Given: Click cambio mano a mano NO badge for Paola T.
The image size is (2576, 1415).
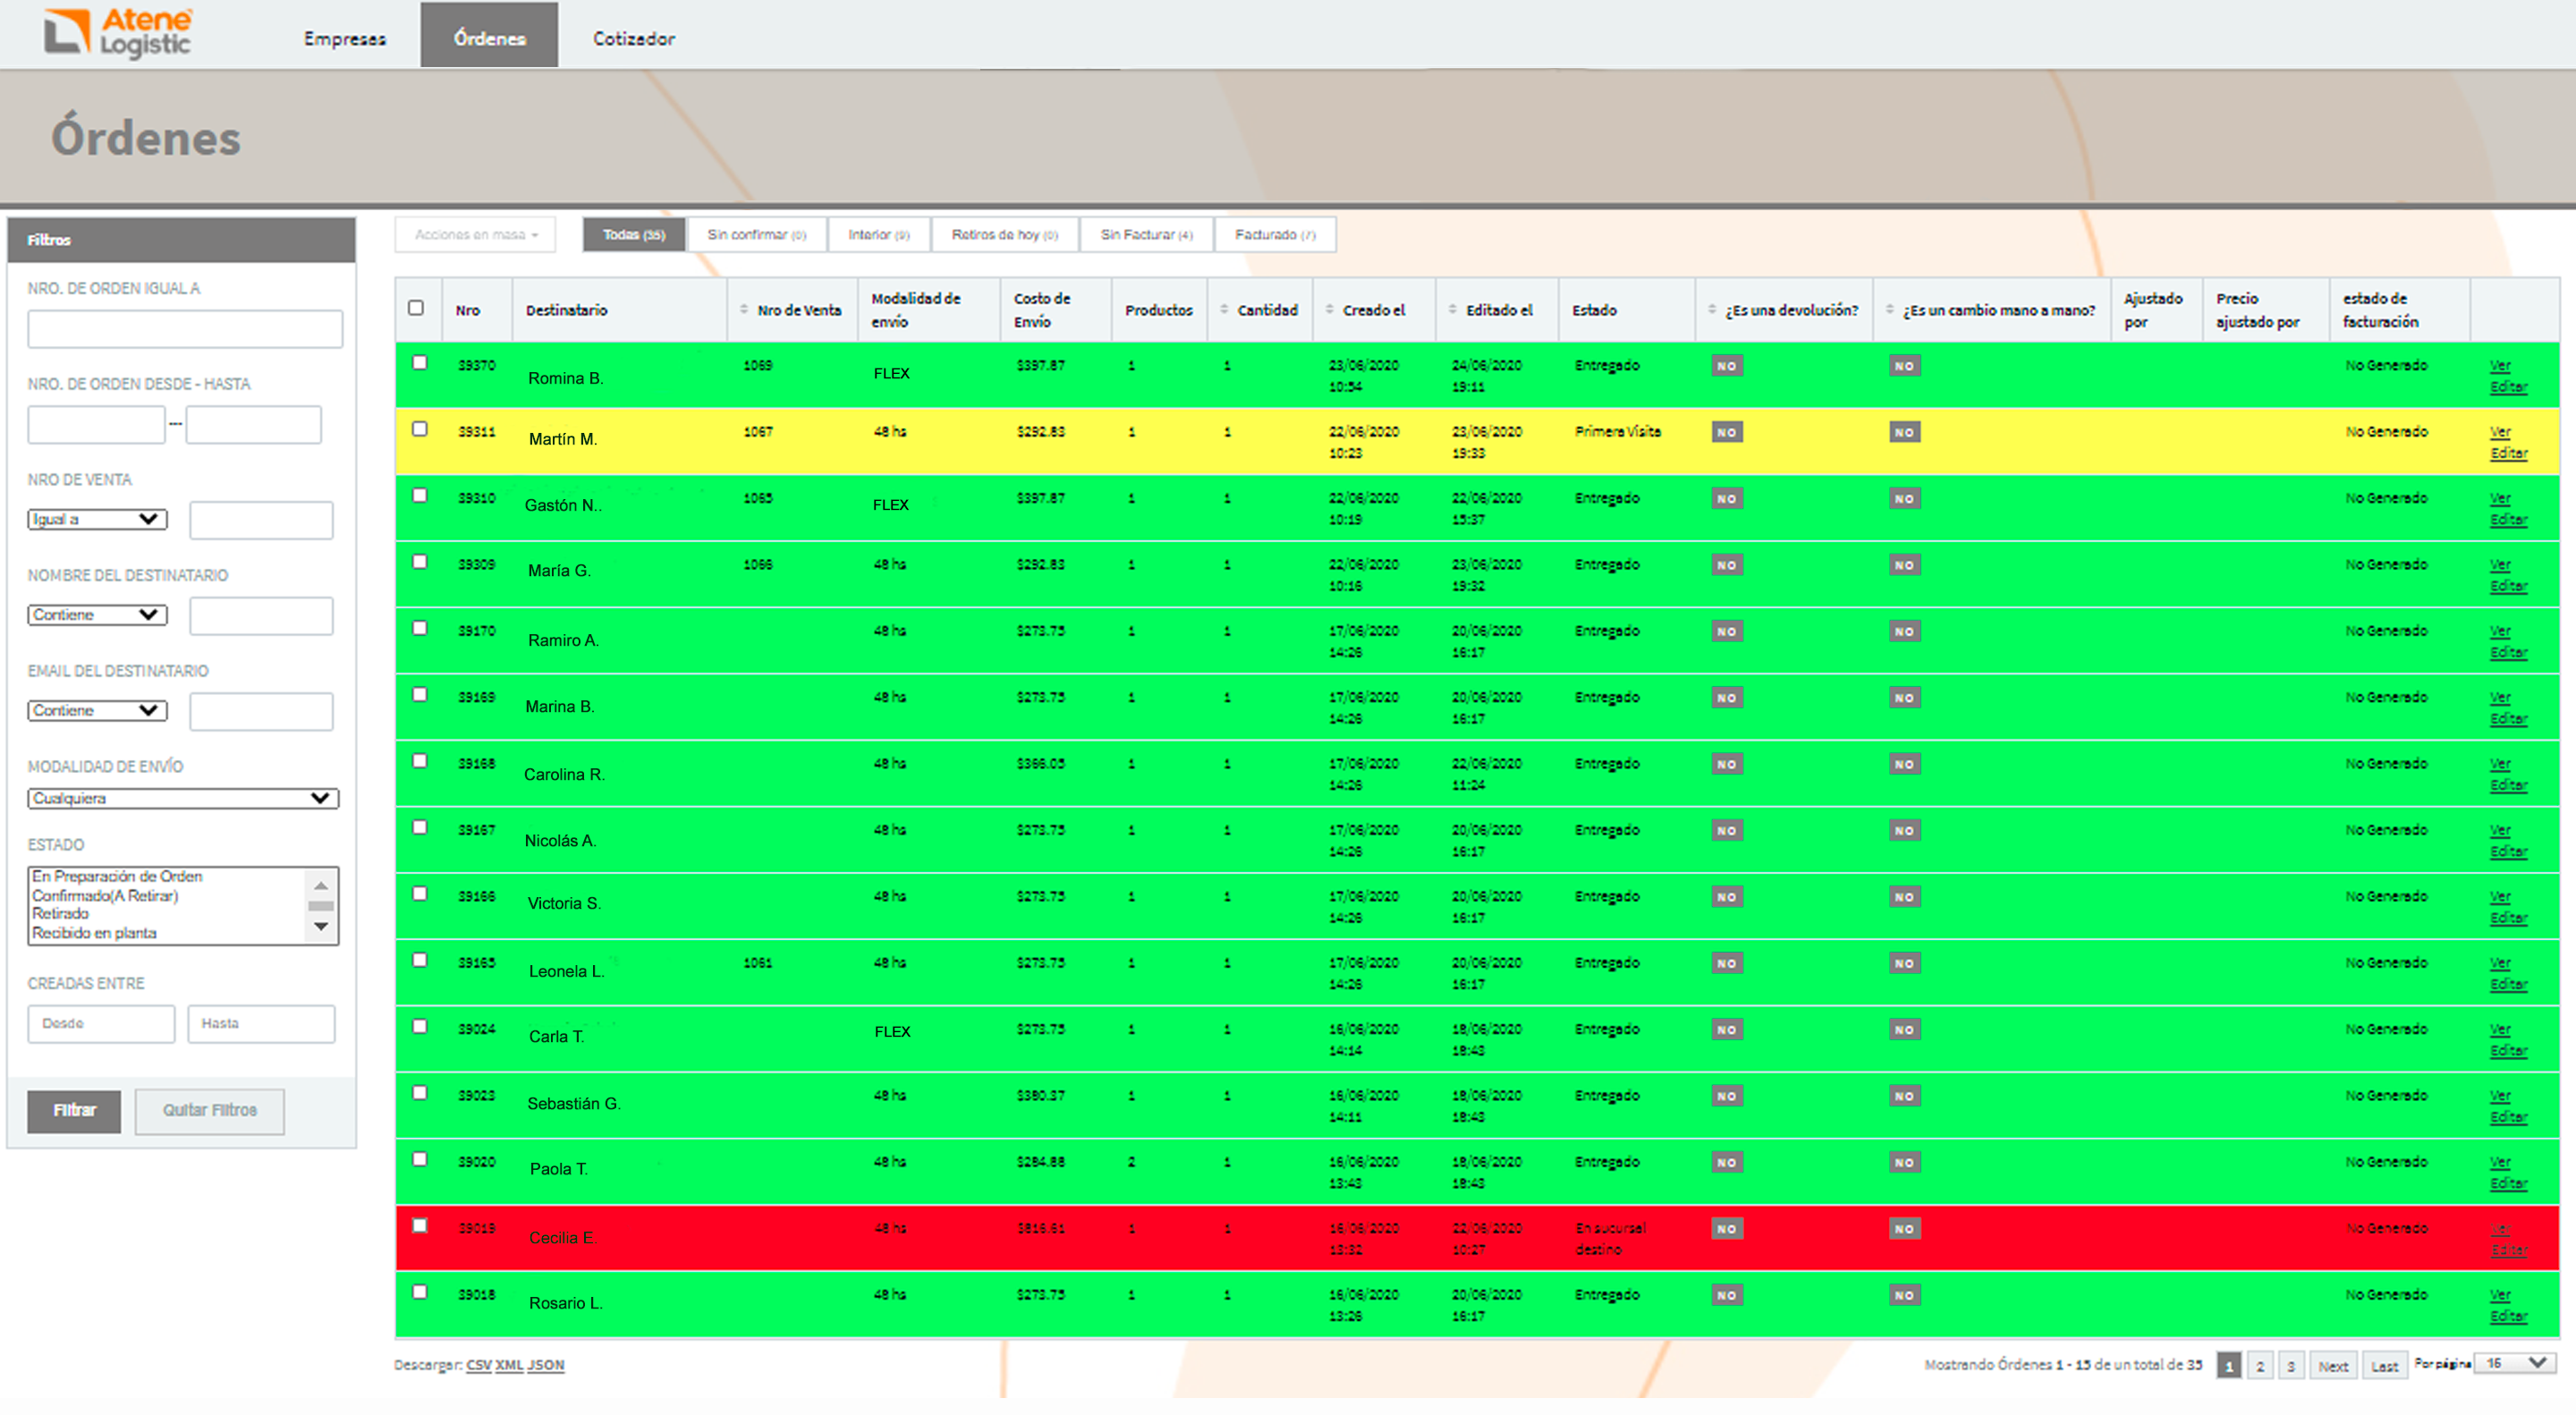Looking at the screenshot, I should point(1904,1162).
